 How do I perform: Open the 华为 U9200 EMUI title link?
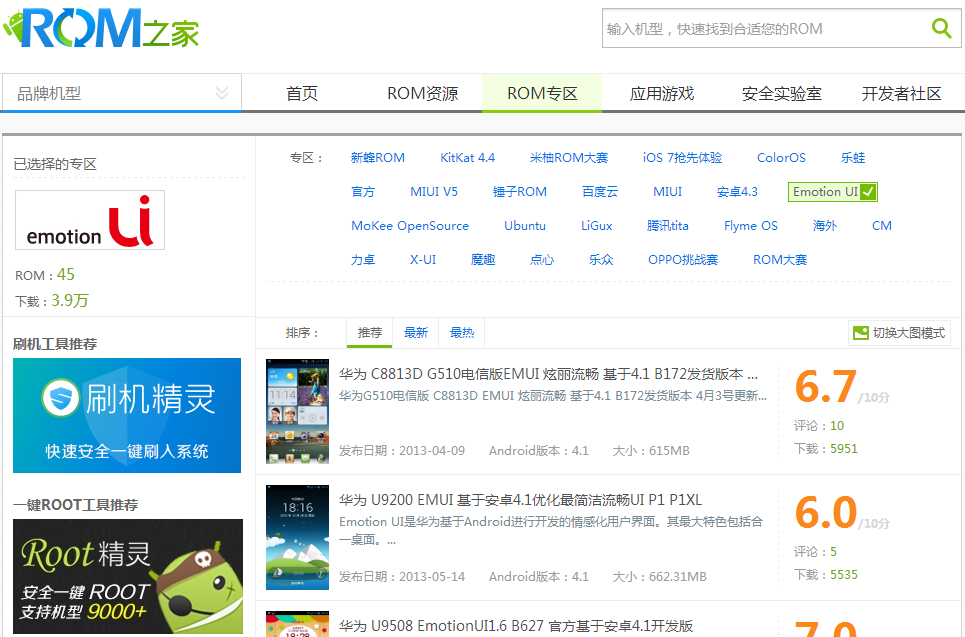(x=520, y=500)
